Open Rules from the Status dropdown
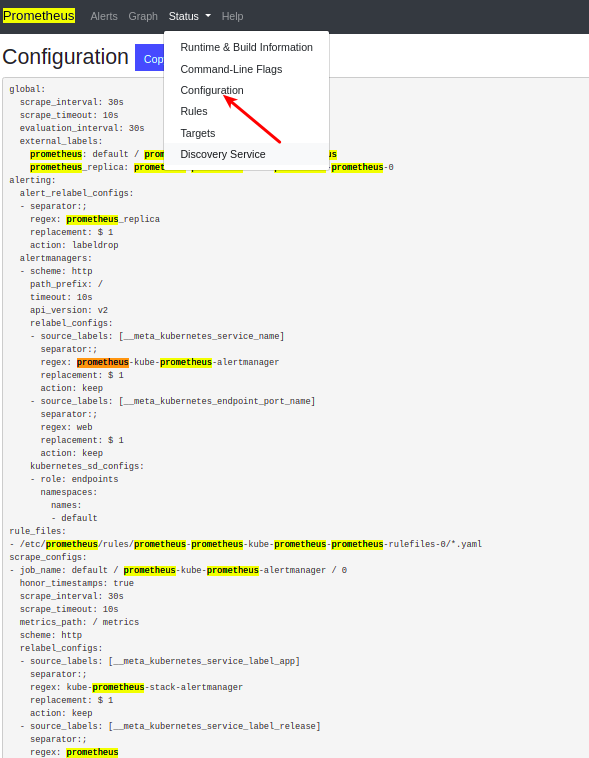 (246, 111)
